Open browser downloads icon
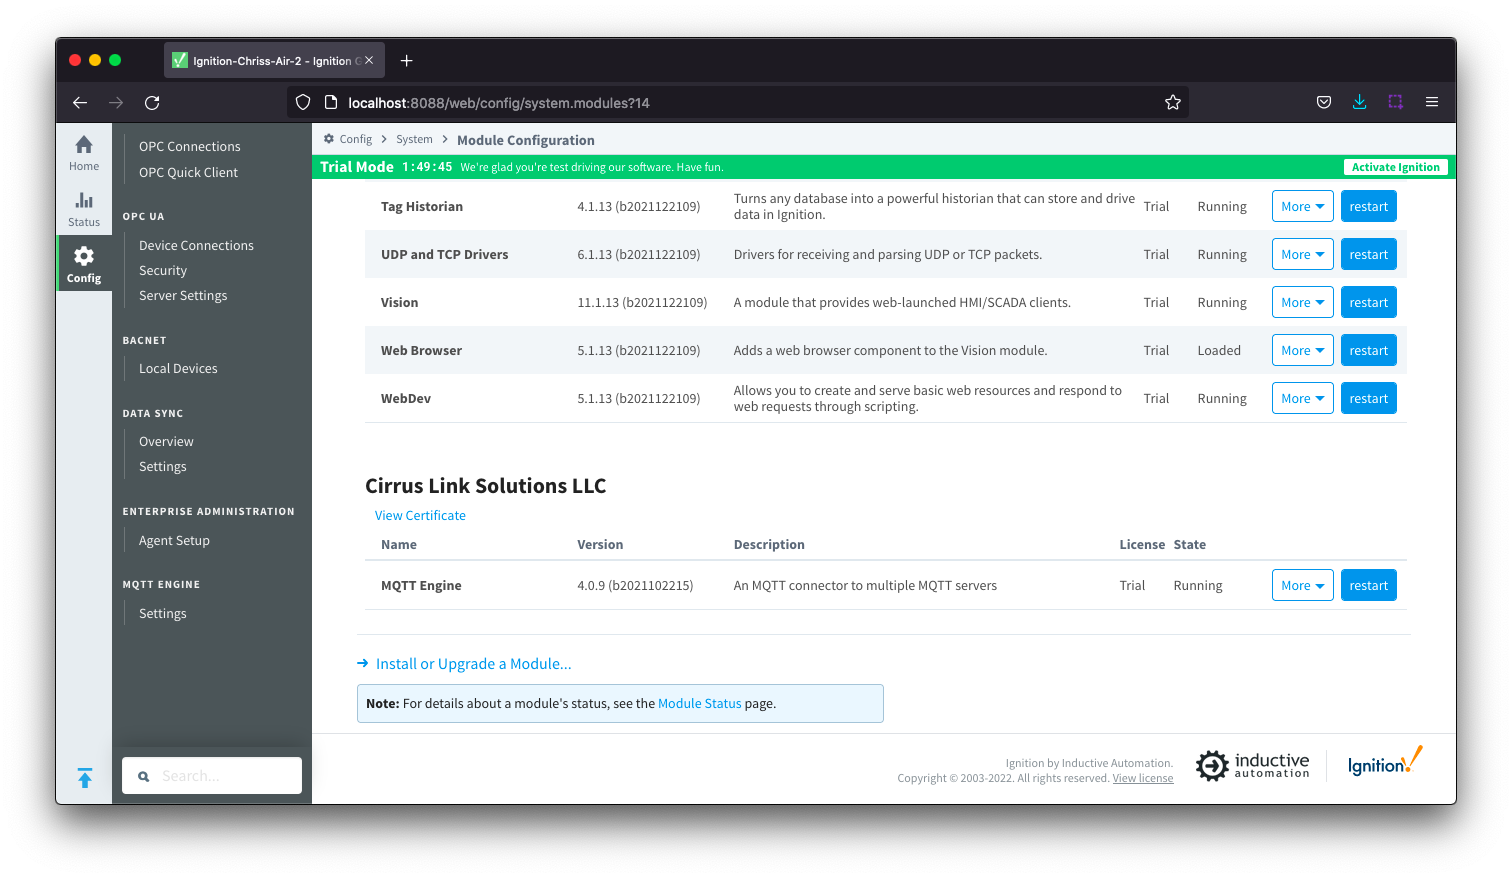Viewport: 1512px width, 878px height. coord(1360,102)
